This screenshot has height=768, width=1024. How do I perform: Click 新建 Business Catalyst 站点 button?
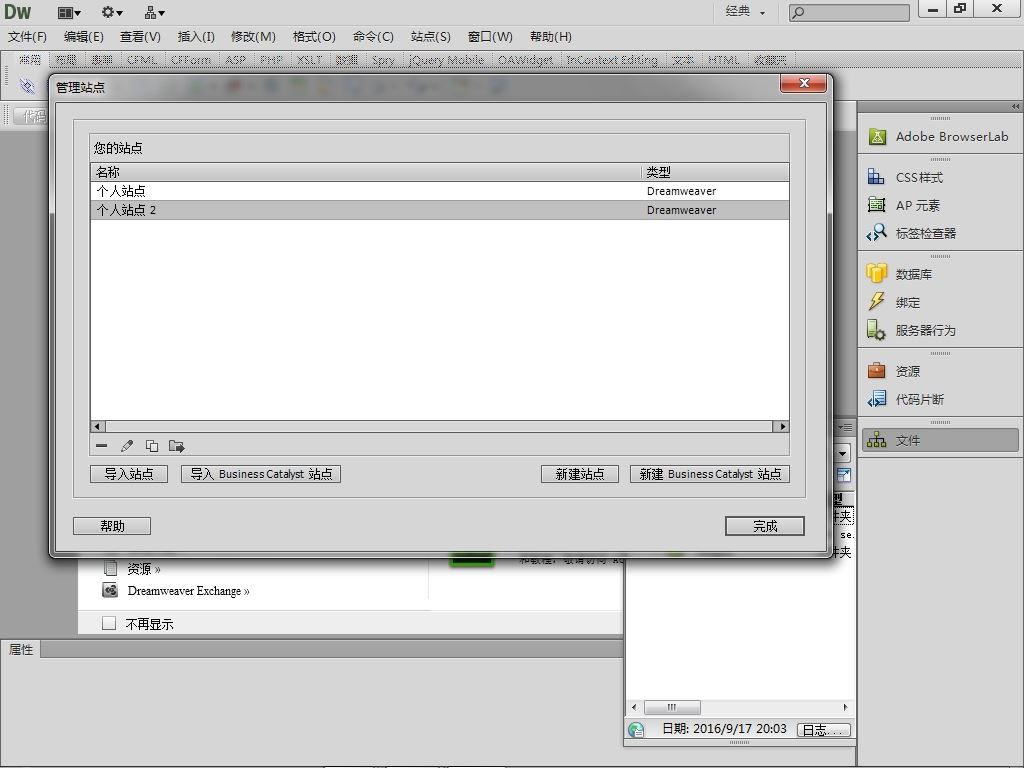[x=710, y=474]
